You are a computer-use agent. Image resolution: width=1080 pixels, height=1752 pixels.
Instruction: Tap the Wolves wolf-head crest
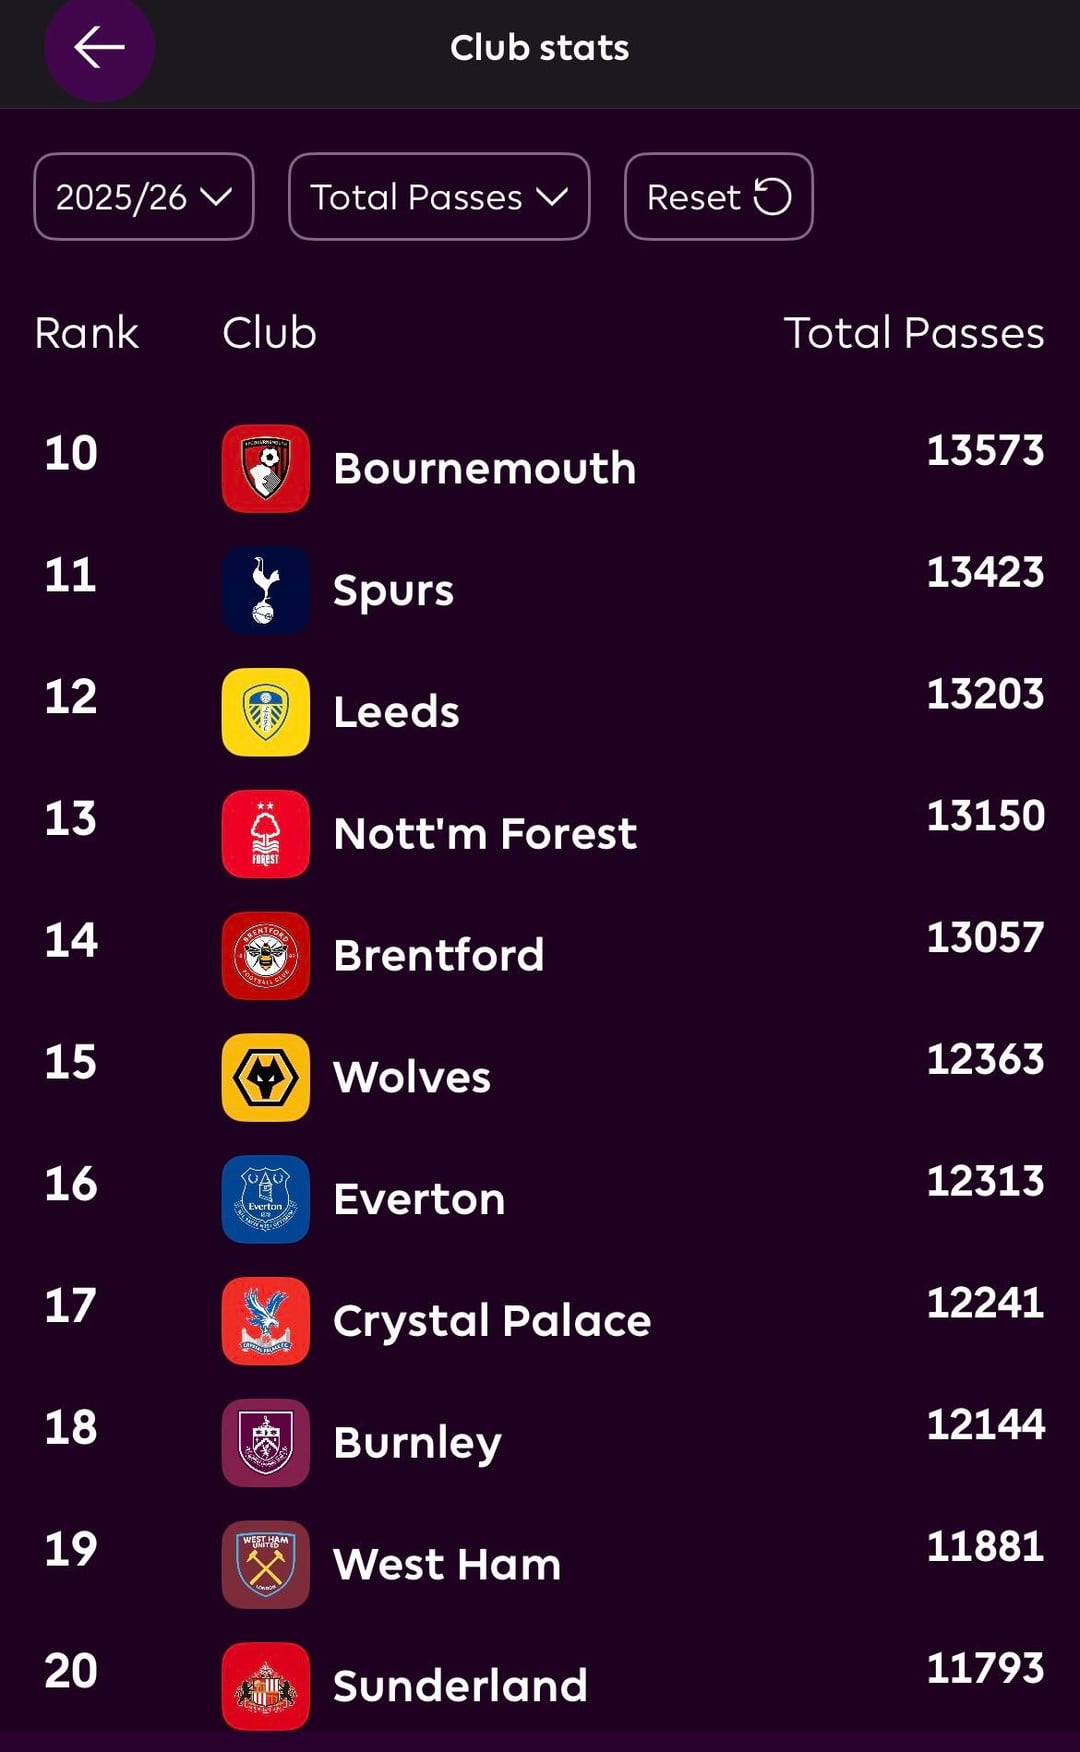point(265,1077)
